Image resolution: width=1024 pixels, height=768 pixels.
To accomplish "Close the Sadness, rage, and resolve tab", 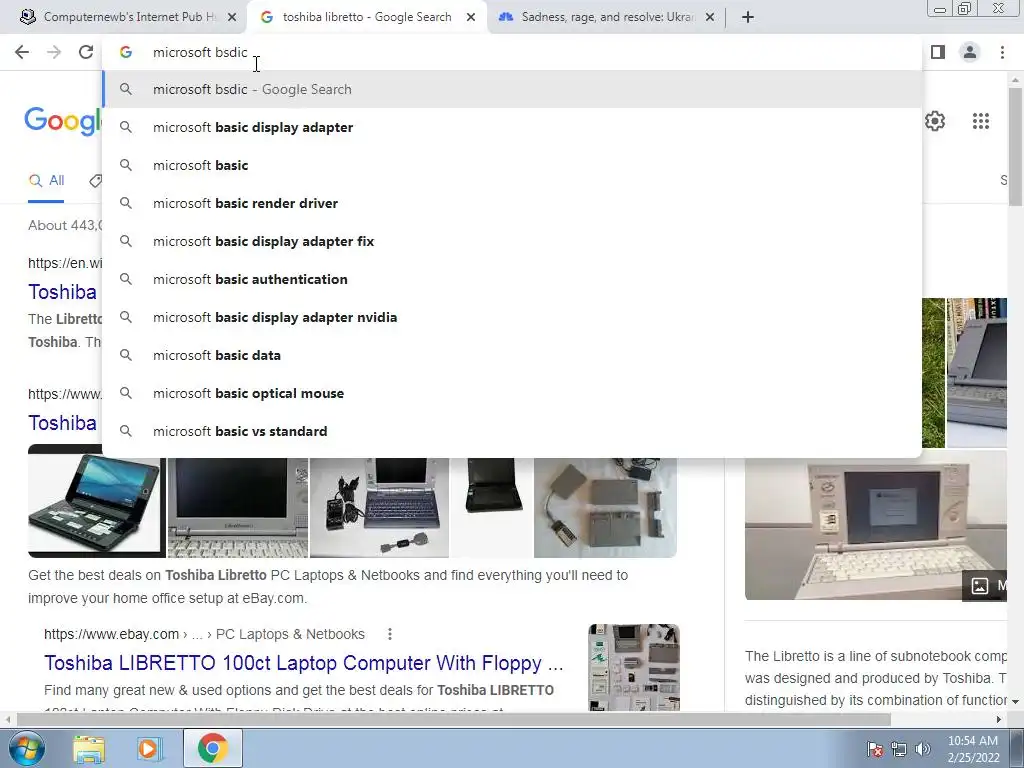I will [x=711, y=17].
